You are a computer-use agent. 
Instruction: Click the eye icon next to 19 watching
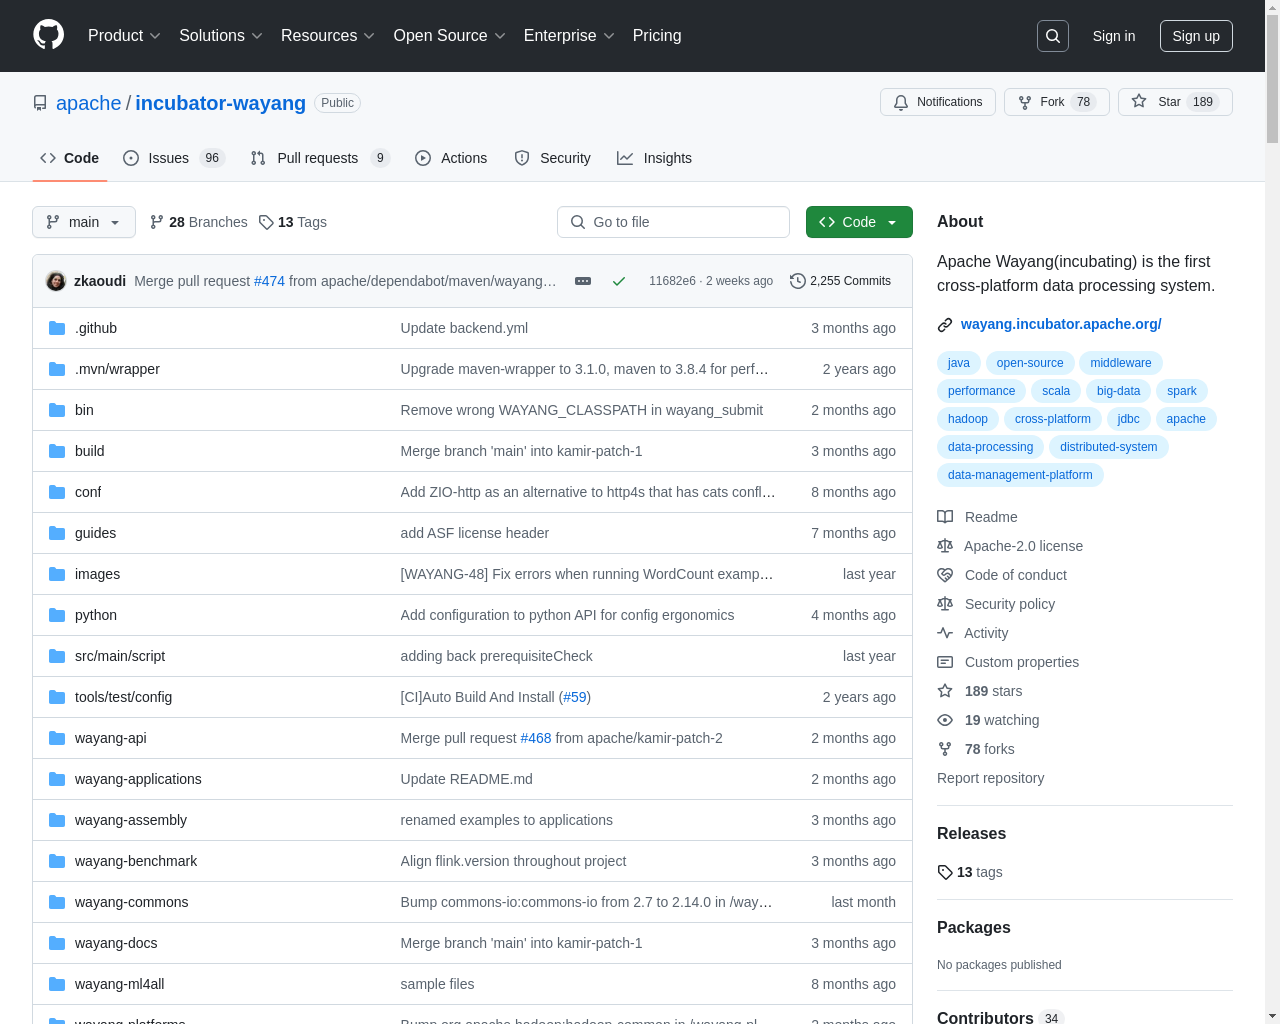coord(945,720)
